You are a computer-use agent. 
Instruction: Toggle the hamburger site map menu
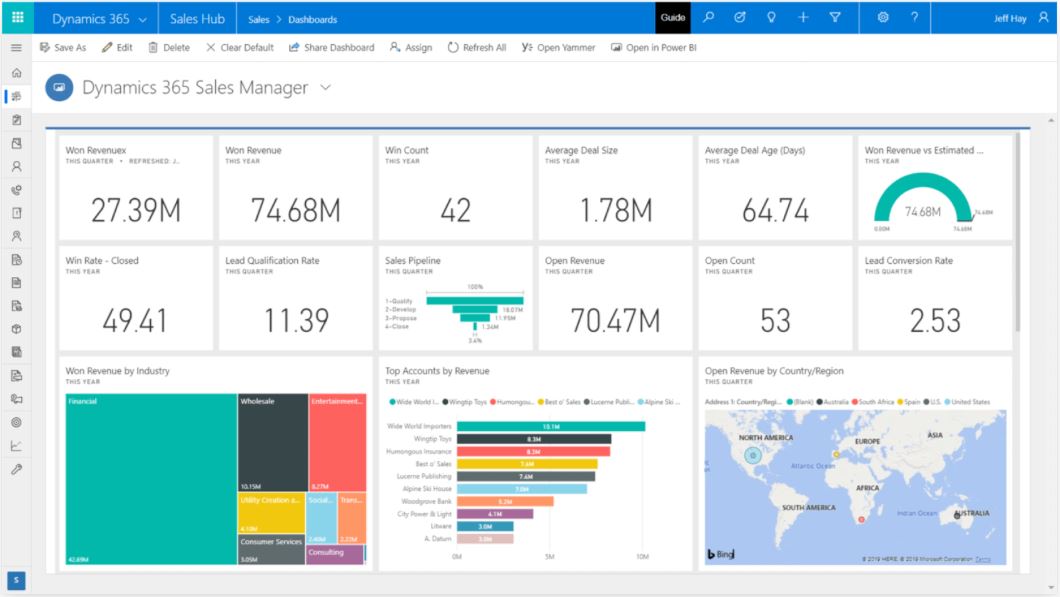[16, 48]
